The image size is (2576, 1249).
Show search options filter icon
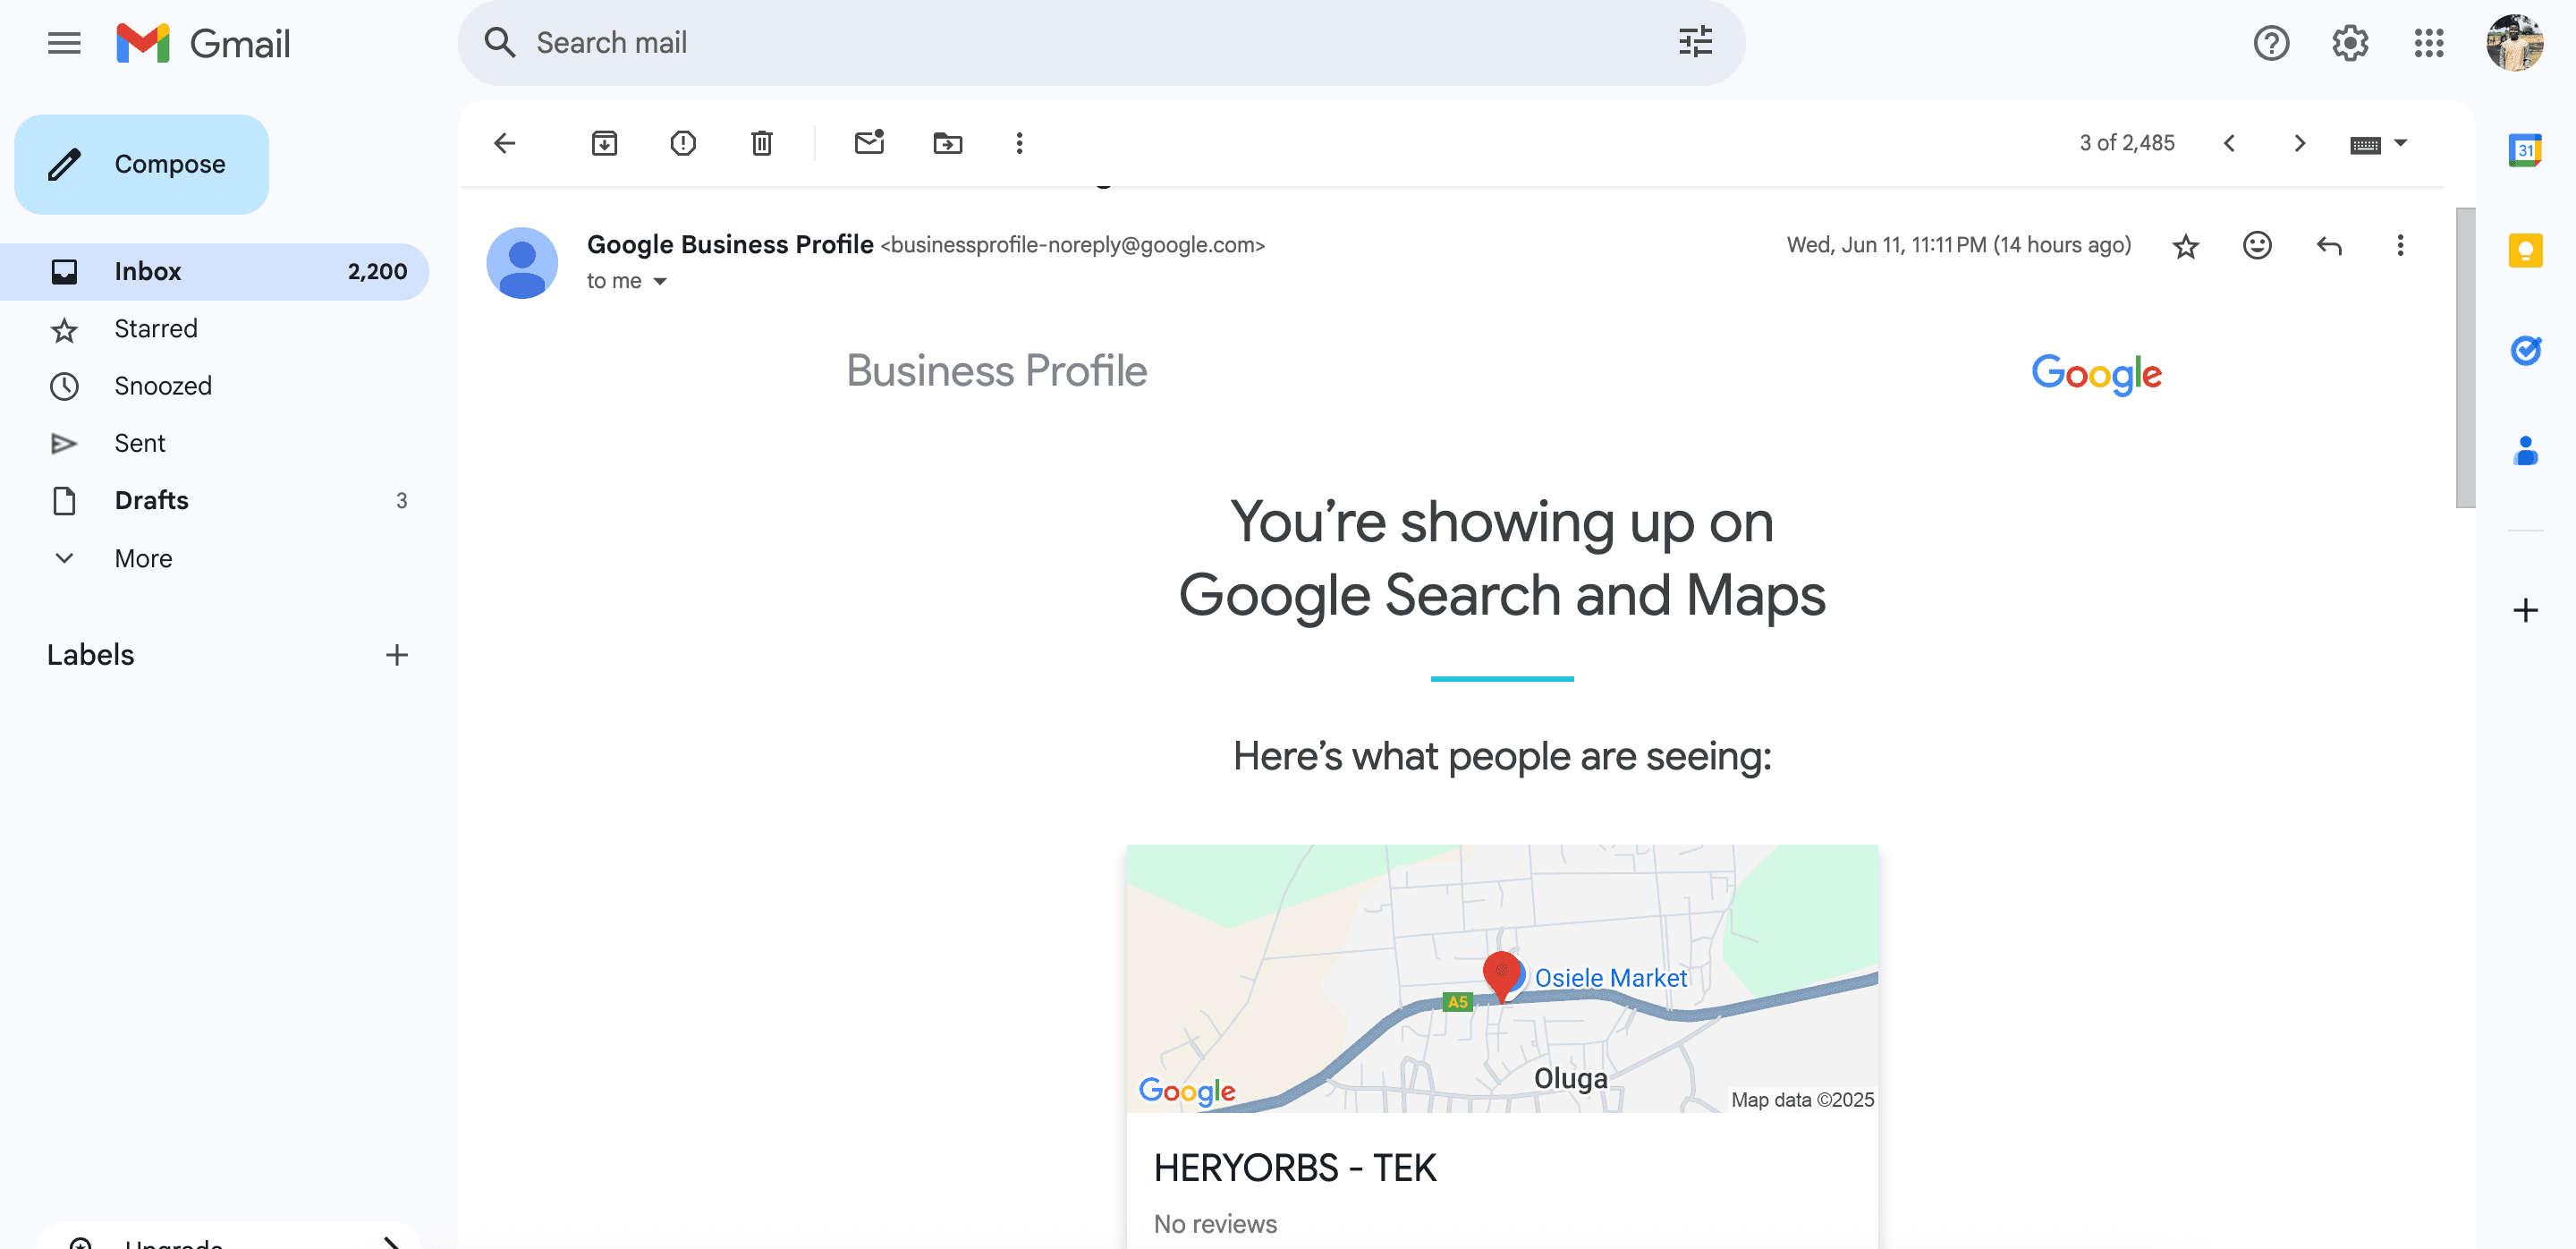click(x=1695, y=43)
